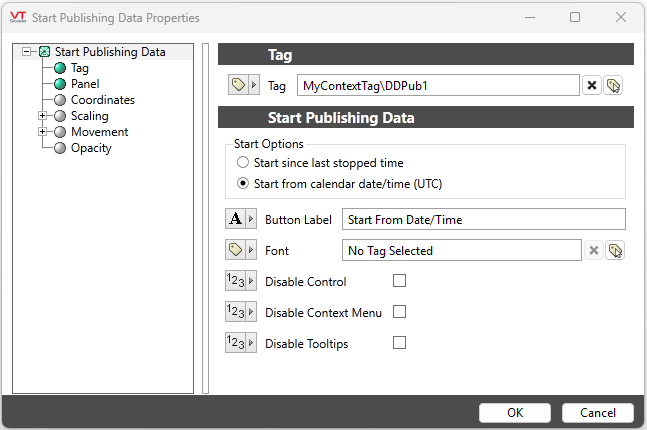This screenshot has height=430, width=647.
Task: Expand the Movement tree node
Action: [42, 132]
